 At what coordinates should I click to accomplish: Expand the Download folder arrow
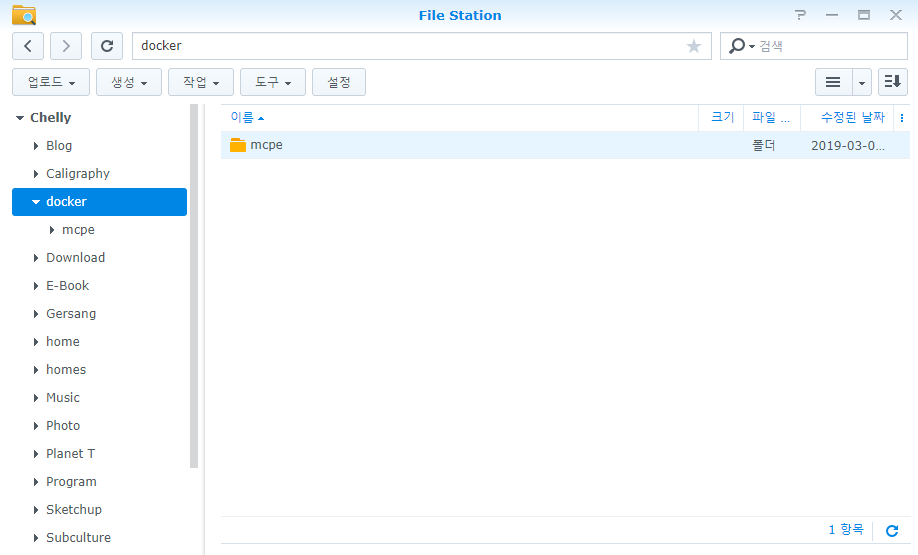(x=36, y=258)
